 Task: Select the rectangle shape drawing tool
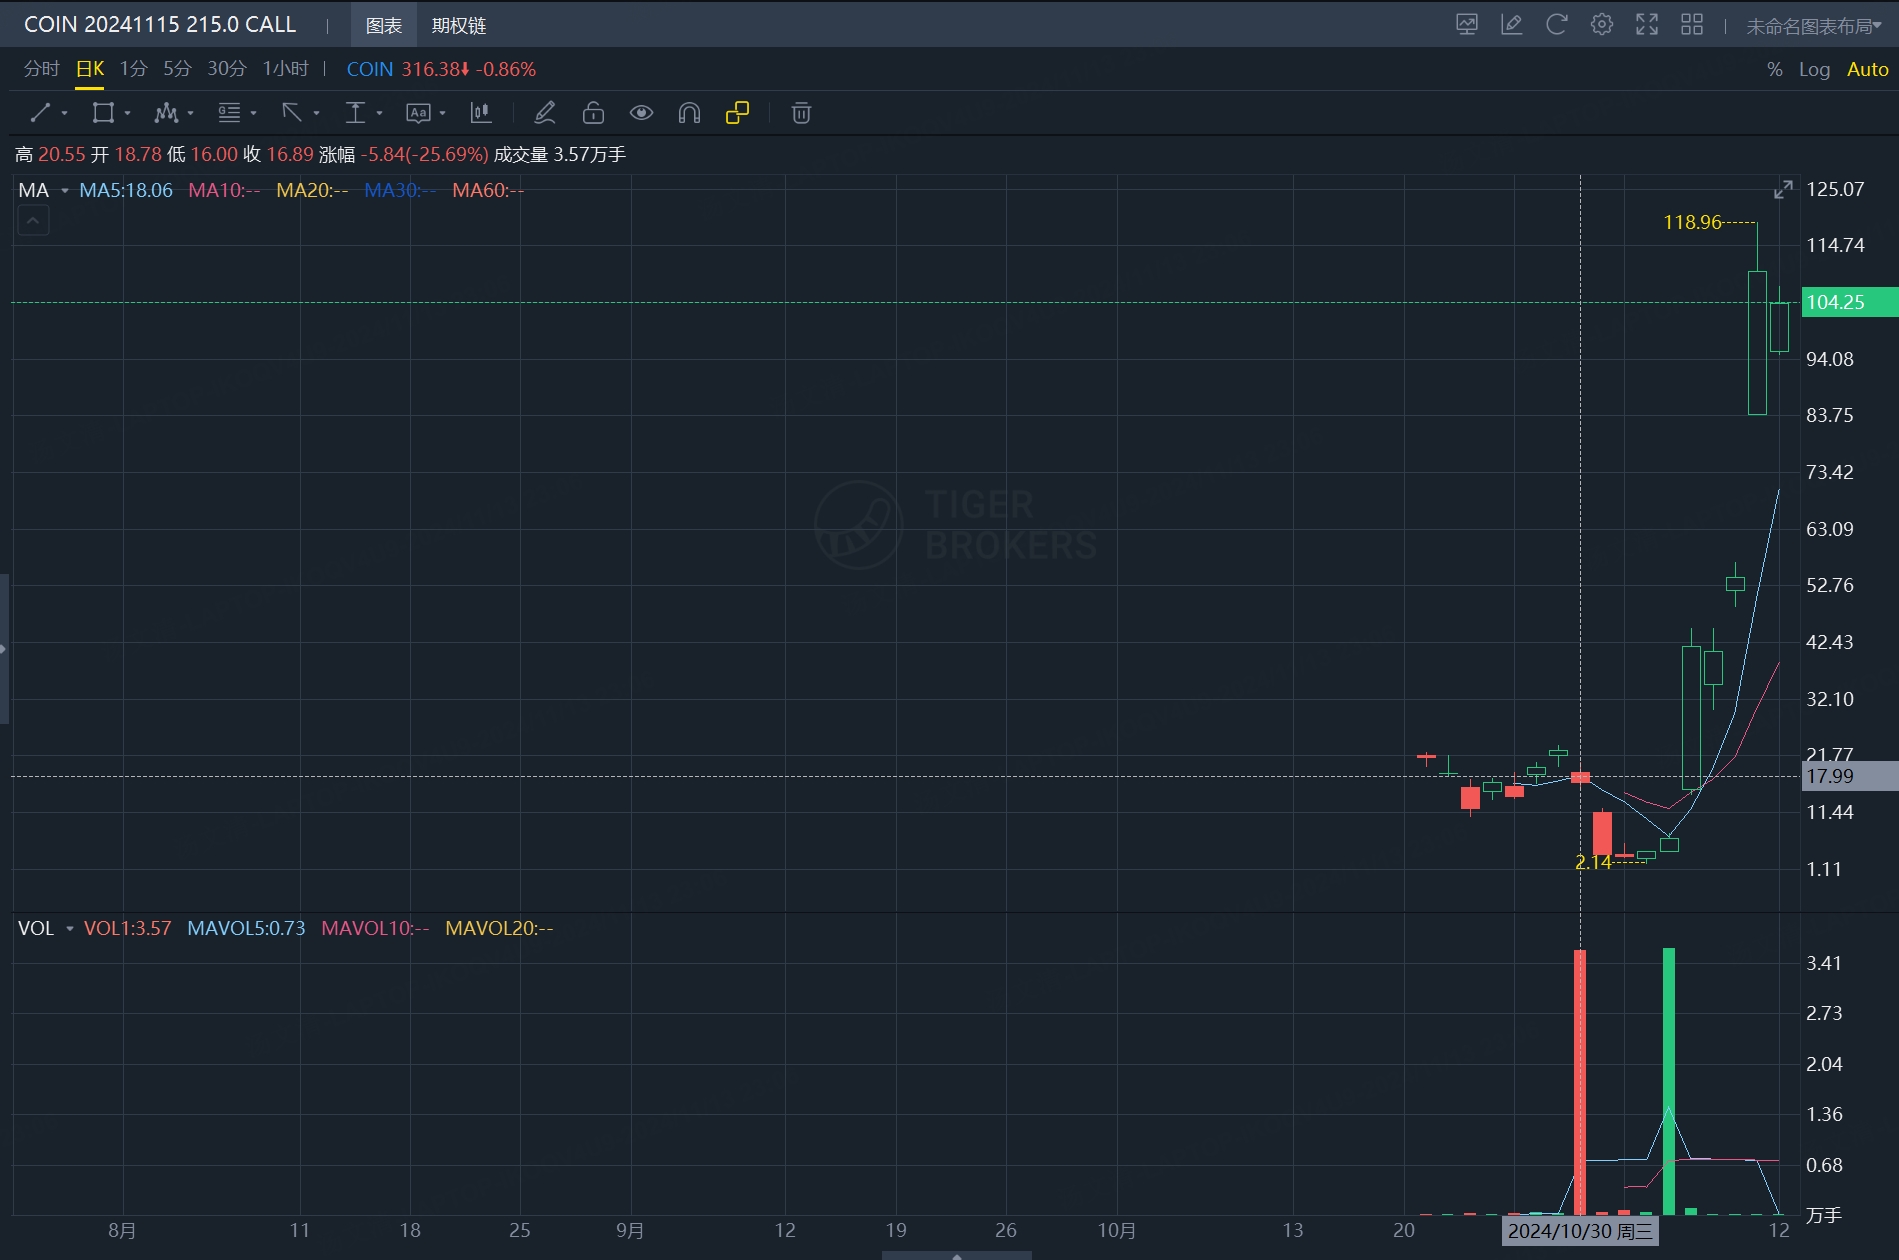[103, 113]
